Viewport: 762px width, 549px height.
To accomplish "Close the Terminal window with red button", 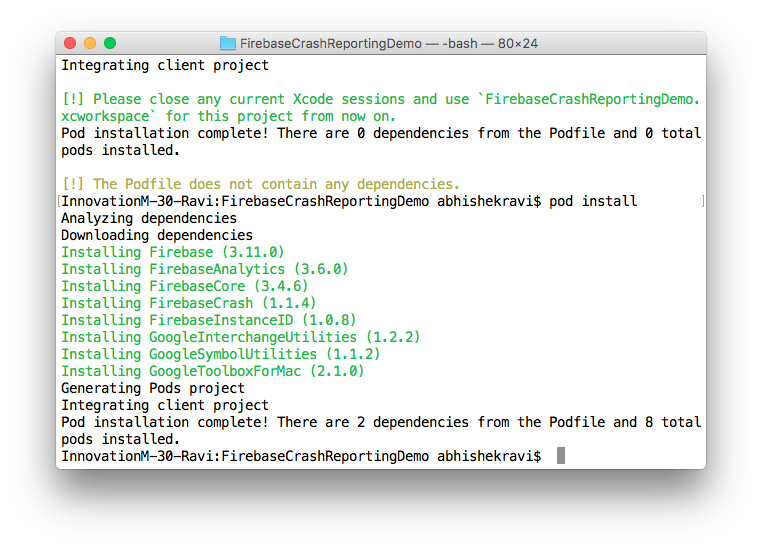I will point(70,43).
